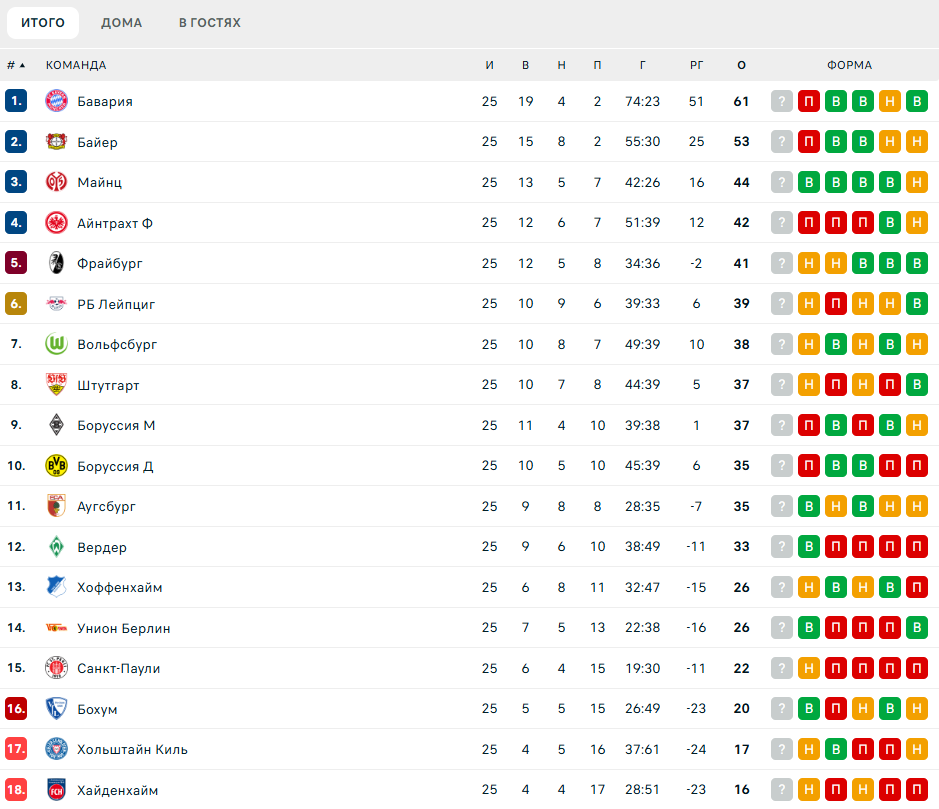Click the Borussia D (Боруссия Д) club logo
939x809 pixels.
[56, 466]
